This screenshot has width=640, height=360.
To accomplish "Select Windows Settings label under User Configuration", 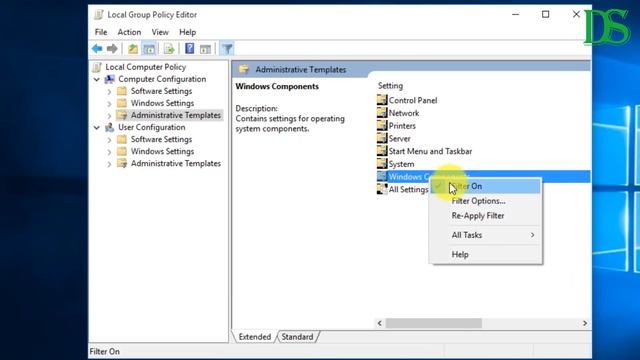I will pos(162,151).
